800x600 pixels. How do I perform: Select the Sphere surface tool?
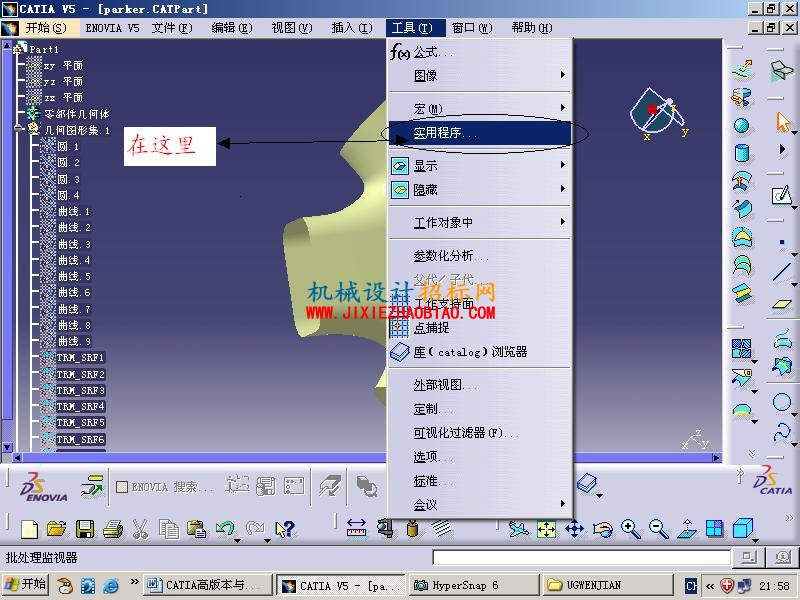tap(741, 126)
